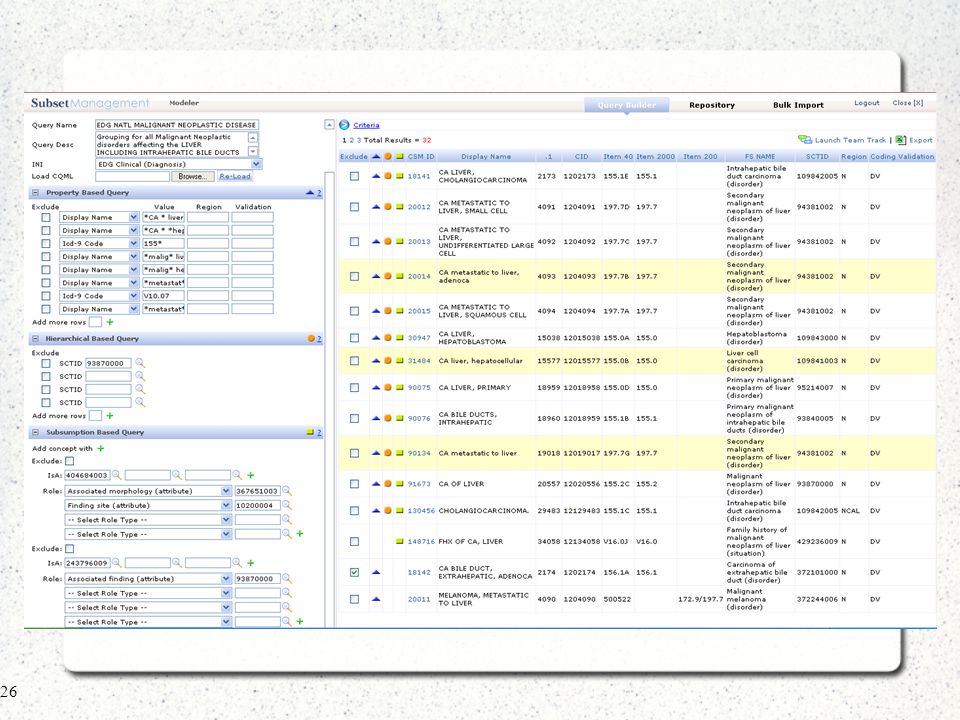This screenshot has width=960, height=720.
Task: Click the green plus next to Add concept with
Action: point(101,449)
